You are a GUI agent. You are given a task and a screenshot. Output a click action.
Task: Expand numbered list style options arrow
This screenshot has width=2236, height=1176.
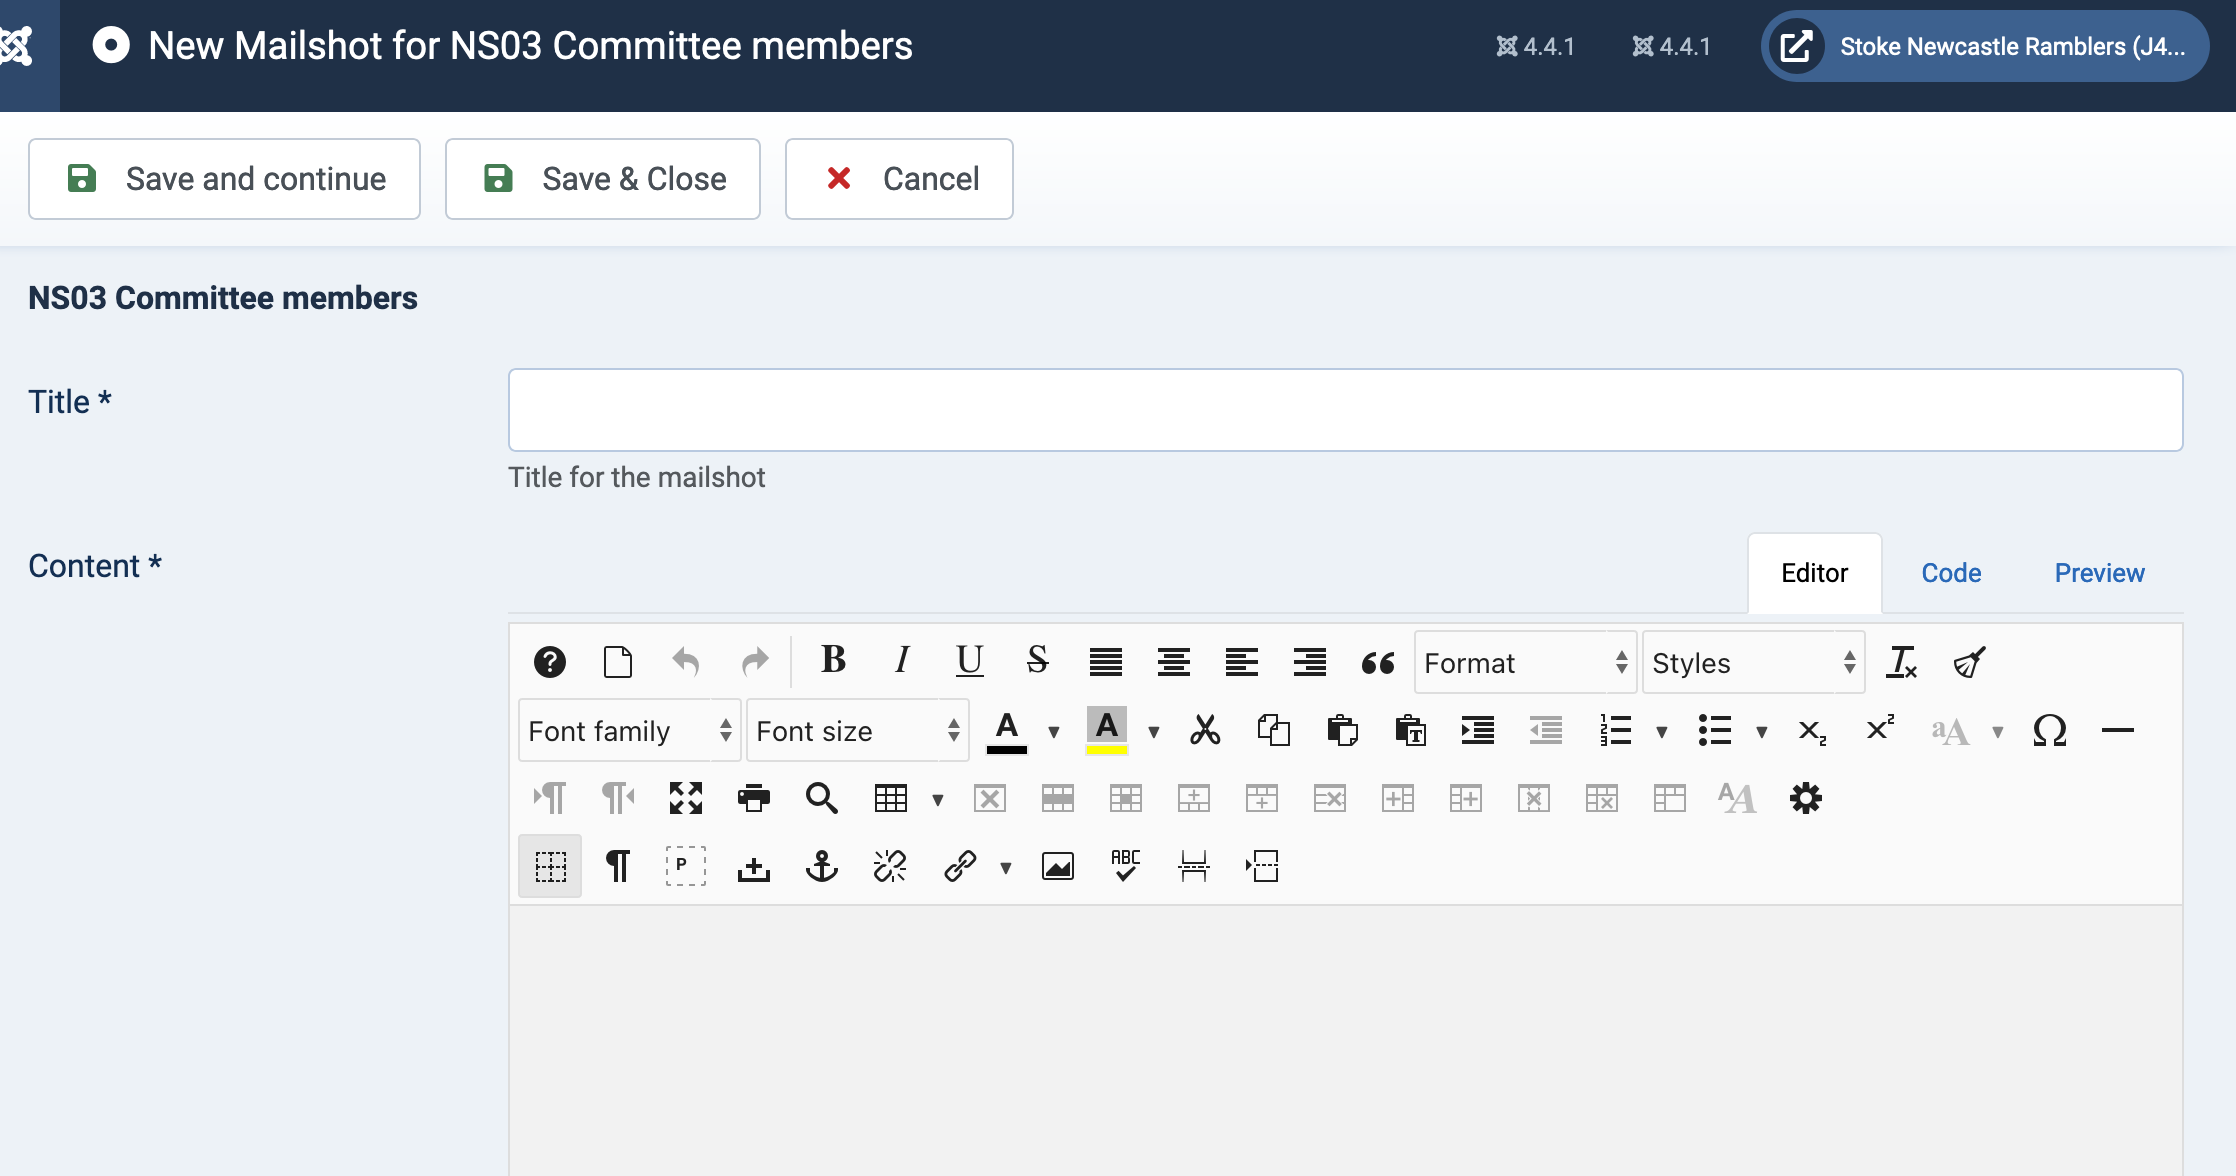(x=1662, y=732)
